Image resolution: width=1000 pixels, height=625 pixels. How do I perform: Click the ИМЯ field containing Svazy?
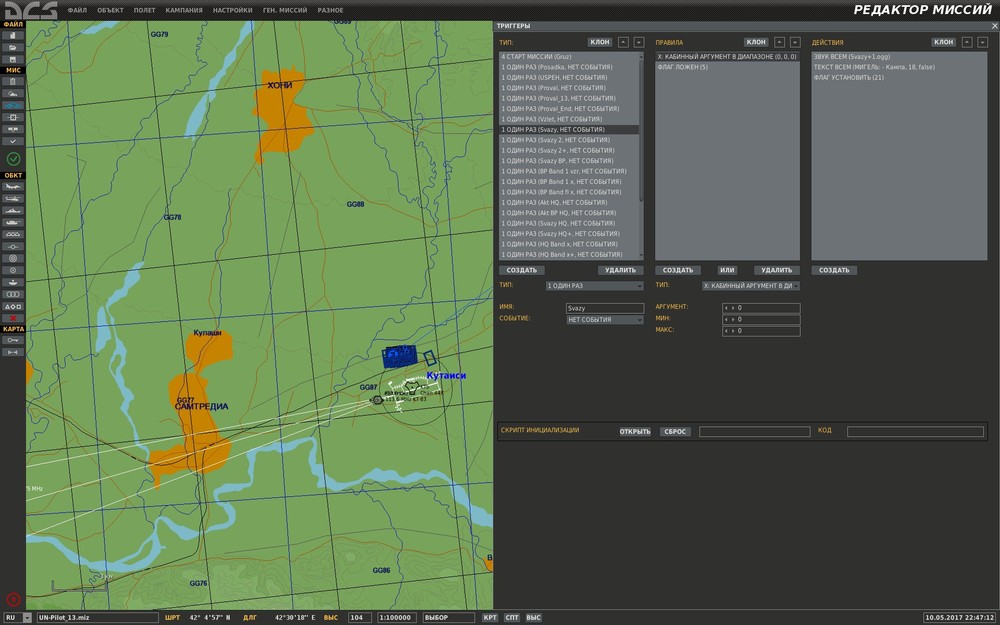tap(604, 309)
